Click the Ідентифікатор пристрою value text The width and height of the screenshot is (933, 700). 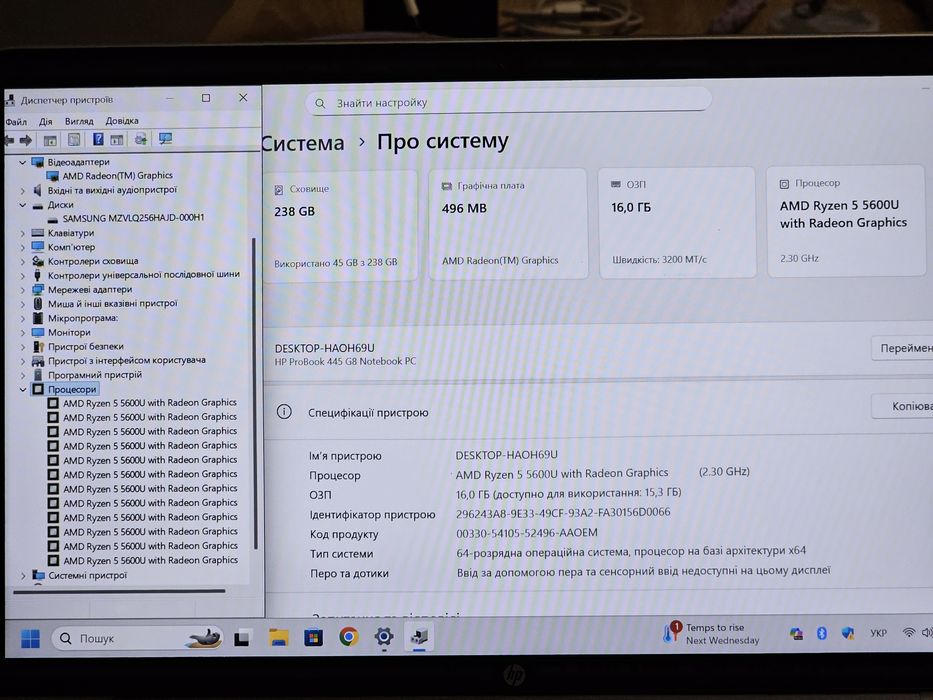pyautogui.click(x=563, y=513)
